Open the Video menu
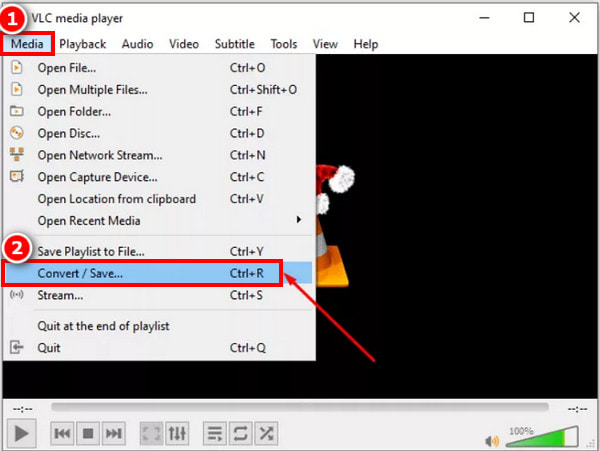This screenshot has width=600, height=451. [184, 44]
